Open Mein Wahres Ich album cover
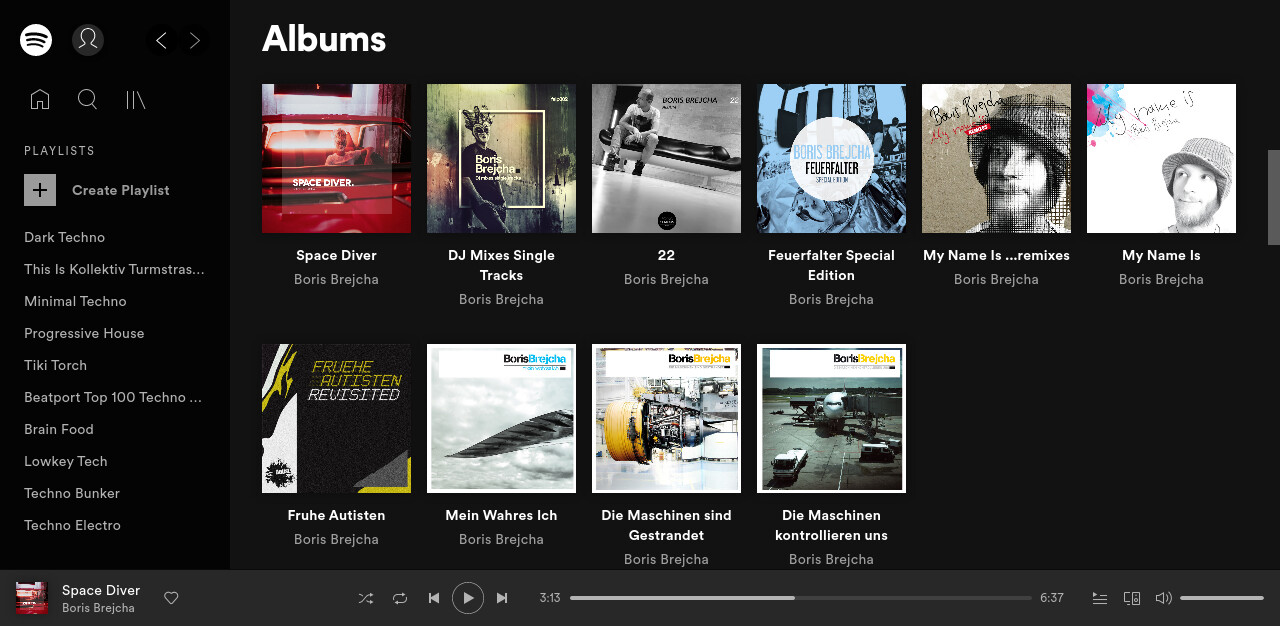The width and height of the screenshot is (1280, 626). click(x=501, y=418)
